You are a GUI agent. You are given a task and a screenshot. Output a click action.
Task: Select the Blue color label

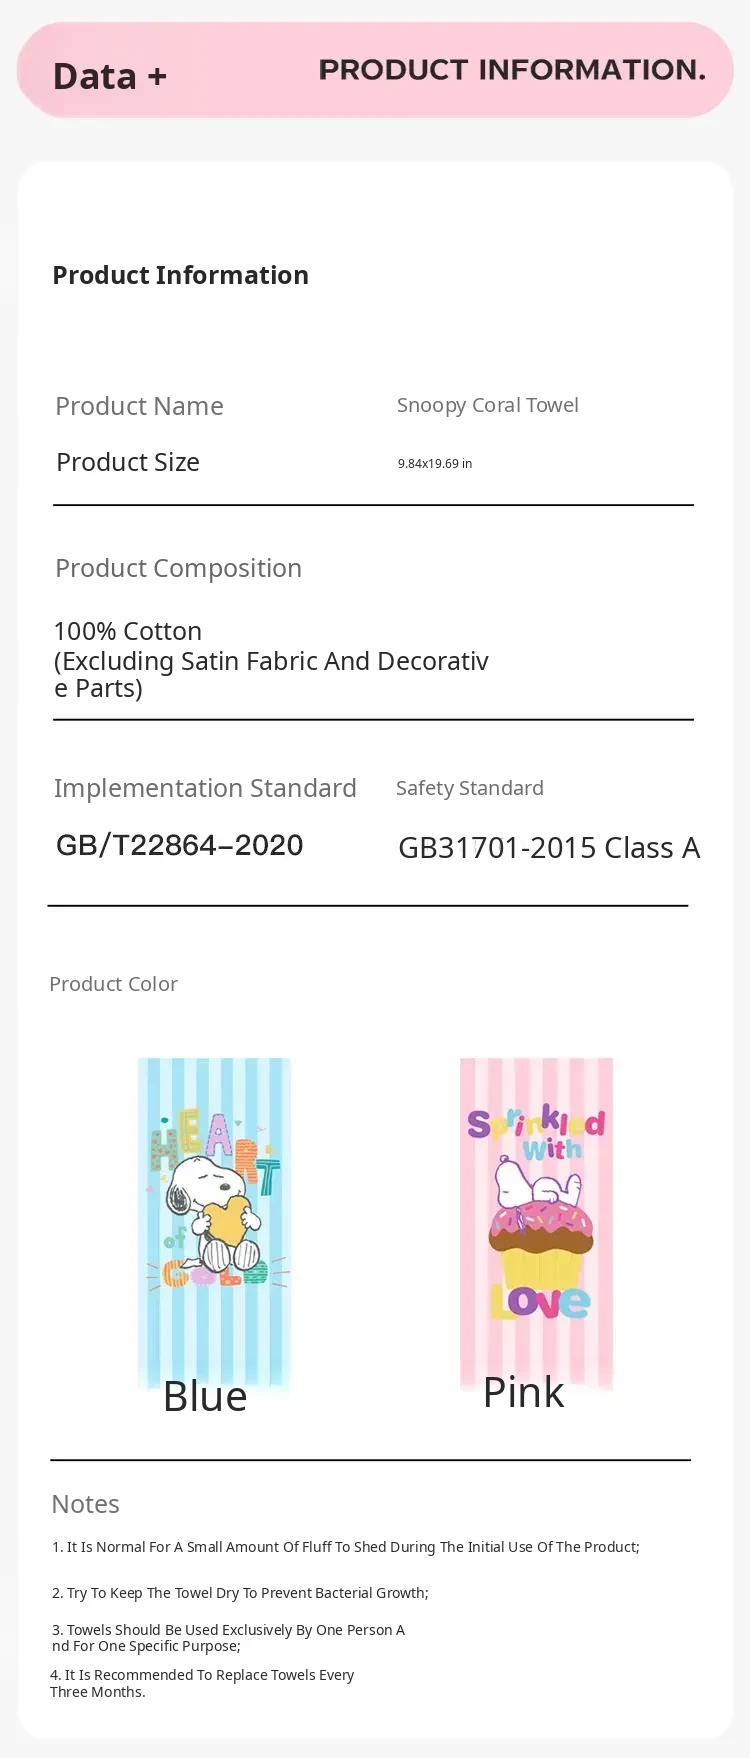click(205, 1396)
